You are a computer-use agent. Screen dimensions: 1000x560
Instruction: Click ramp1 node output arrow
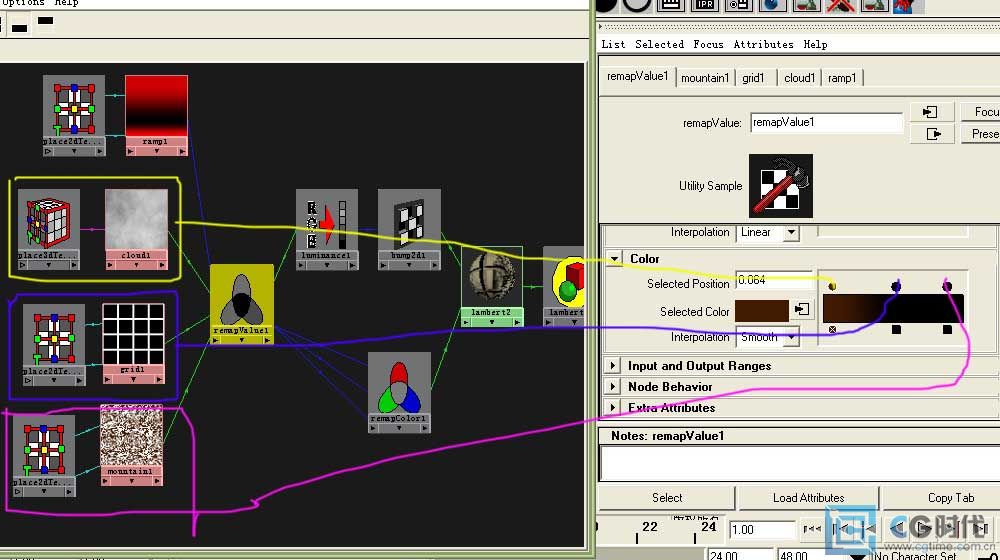(182, 151)
